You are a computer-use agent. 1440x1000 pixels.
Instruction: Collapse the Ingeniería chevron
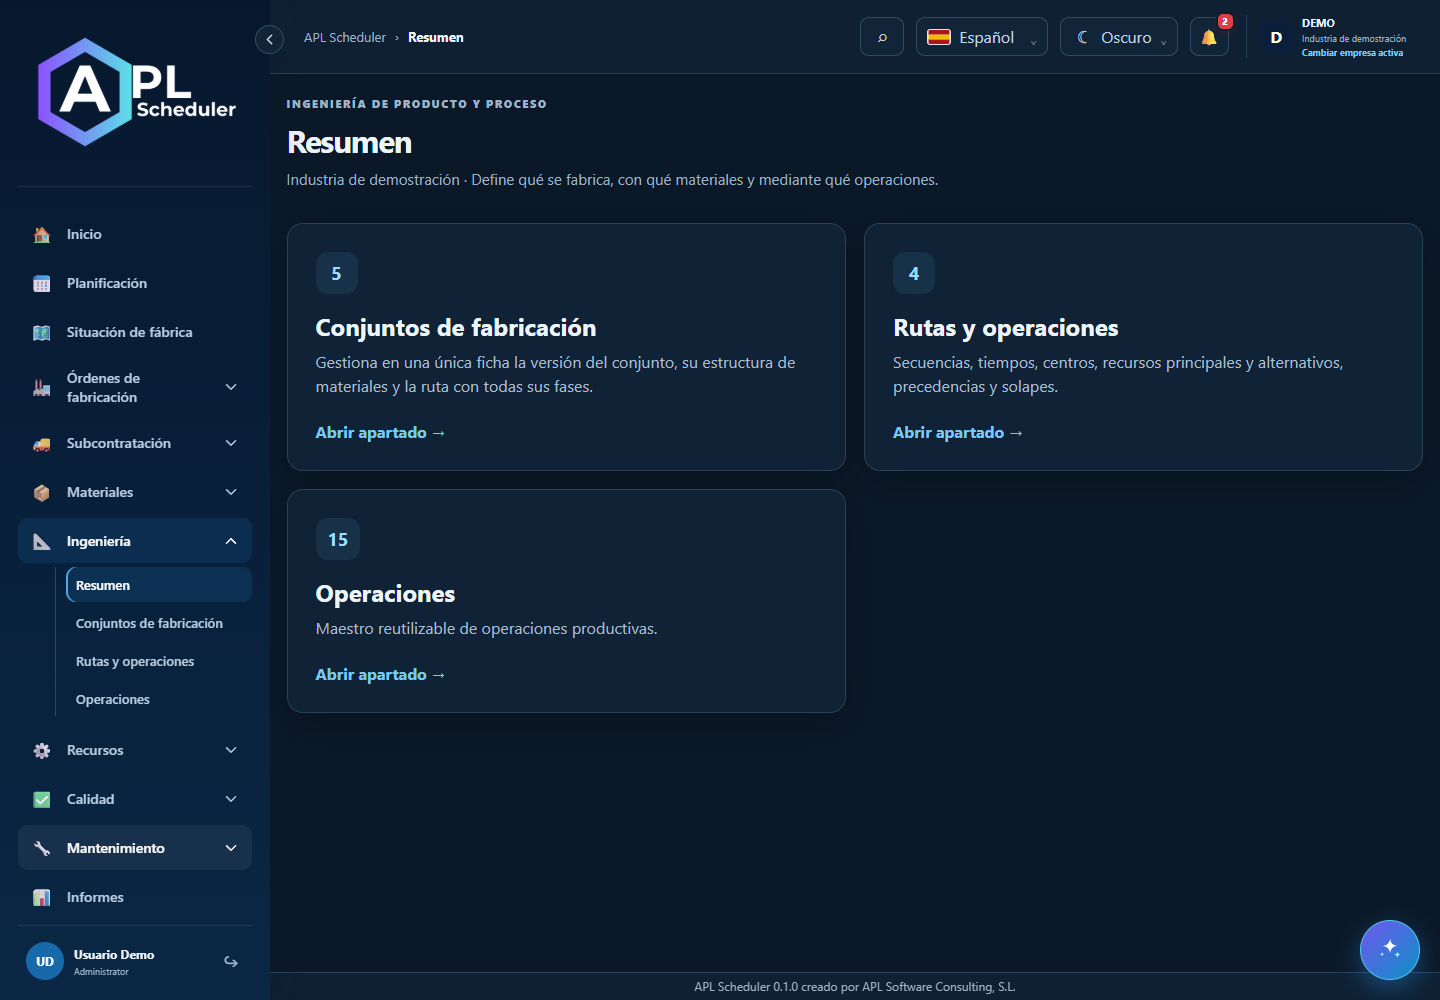(231, 541)
